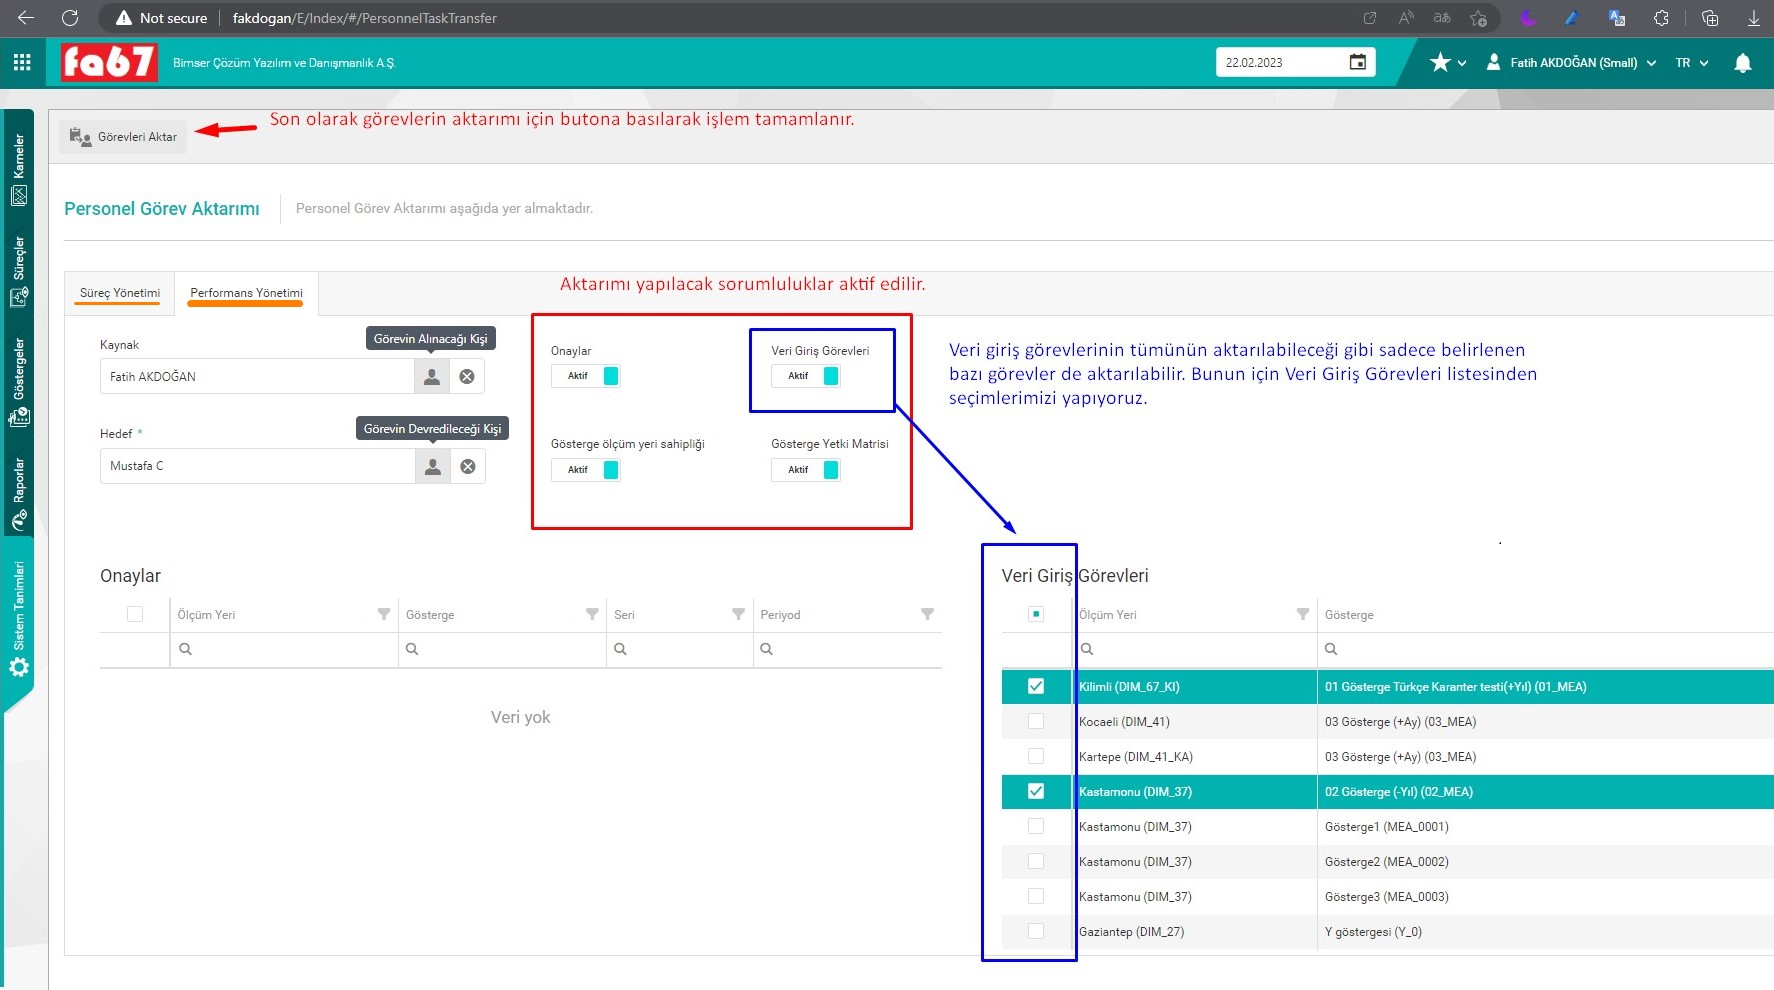Refresh the browser page

[x=70, y=18]
